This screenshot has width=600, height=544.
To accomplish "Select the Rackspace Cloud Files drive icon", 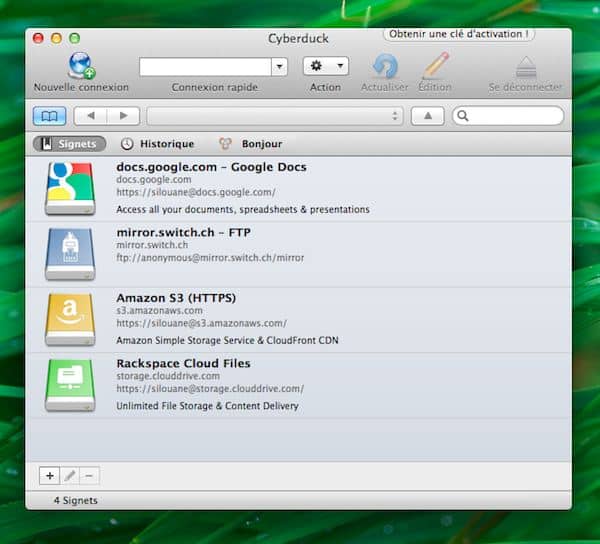I will 70,385.
